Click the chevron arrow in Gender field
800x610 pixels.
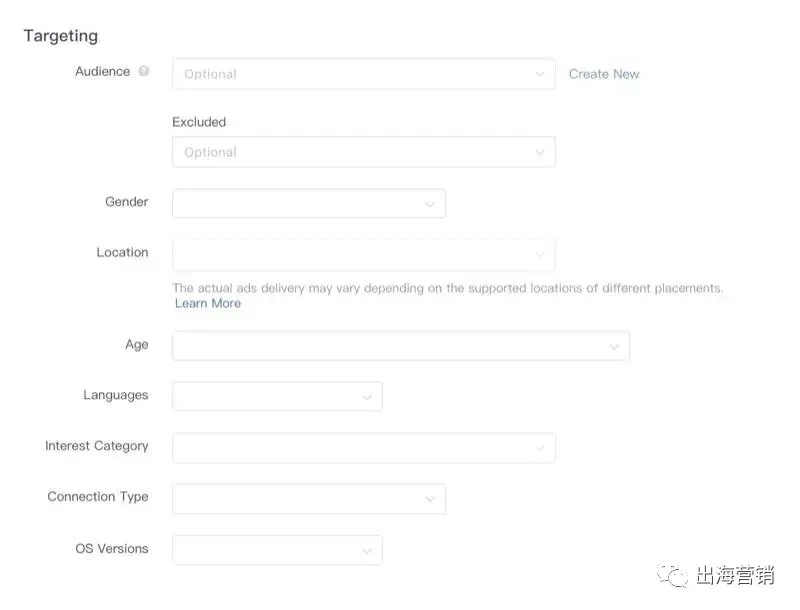[x=430, y=204]
